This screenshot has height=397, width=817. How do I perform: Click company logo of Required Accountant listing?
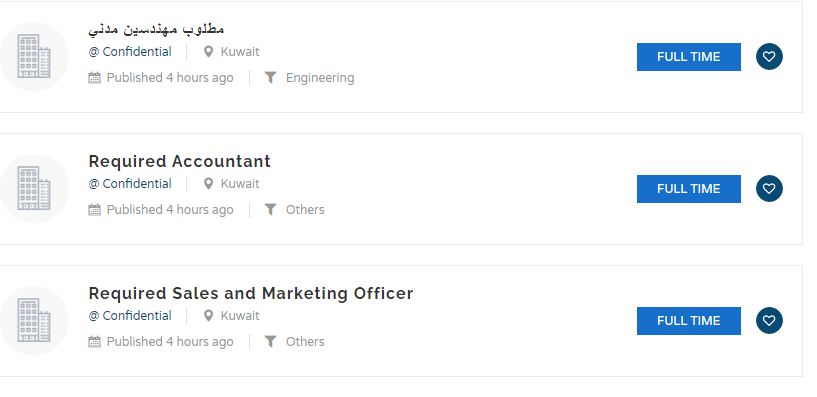click(x=34, y=189)
